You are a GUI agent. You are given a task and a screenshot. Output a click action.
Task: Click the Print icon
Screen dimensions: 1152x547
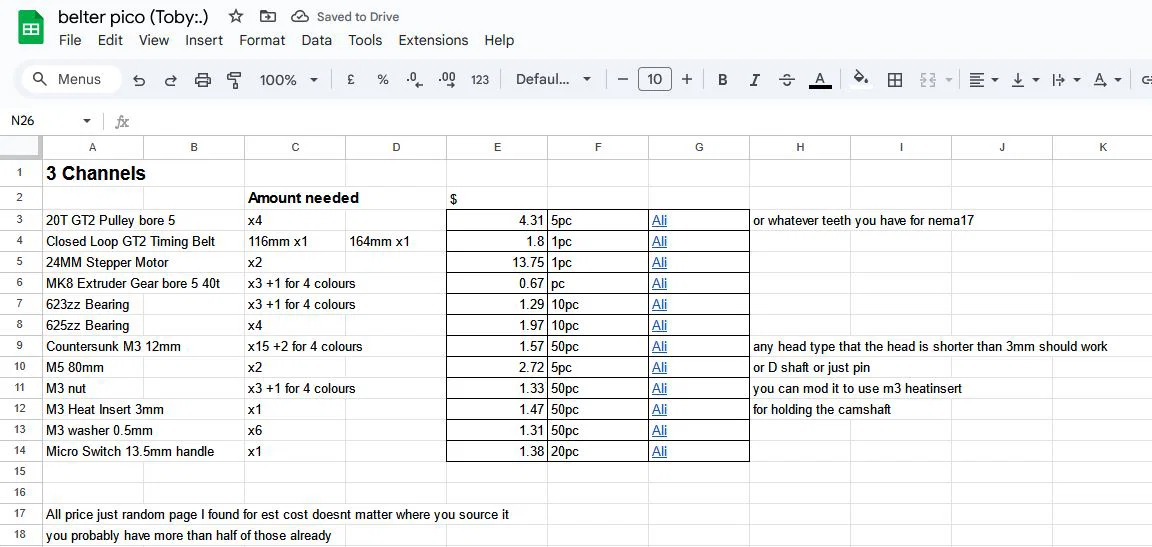point(203,80)
